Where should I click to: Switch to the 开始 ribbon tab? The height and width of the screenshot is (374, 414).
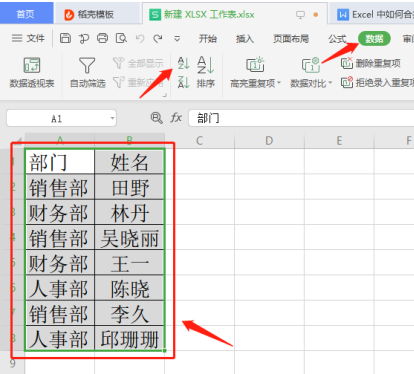click(208, 39)
